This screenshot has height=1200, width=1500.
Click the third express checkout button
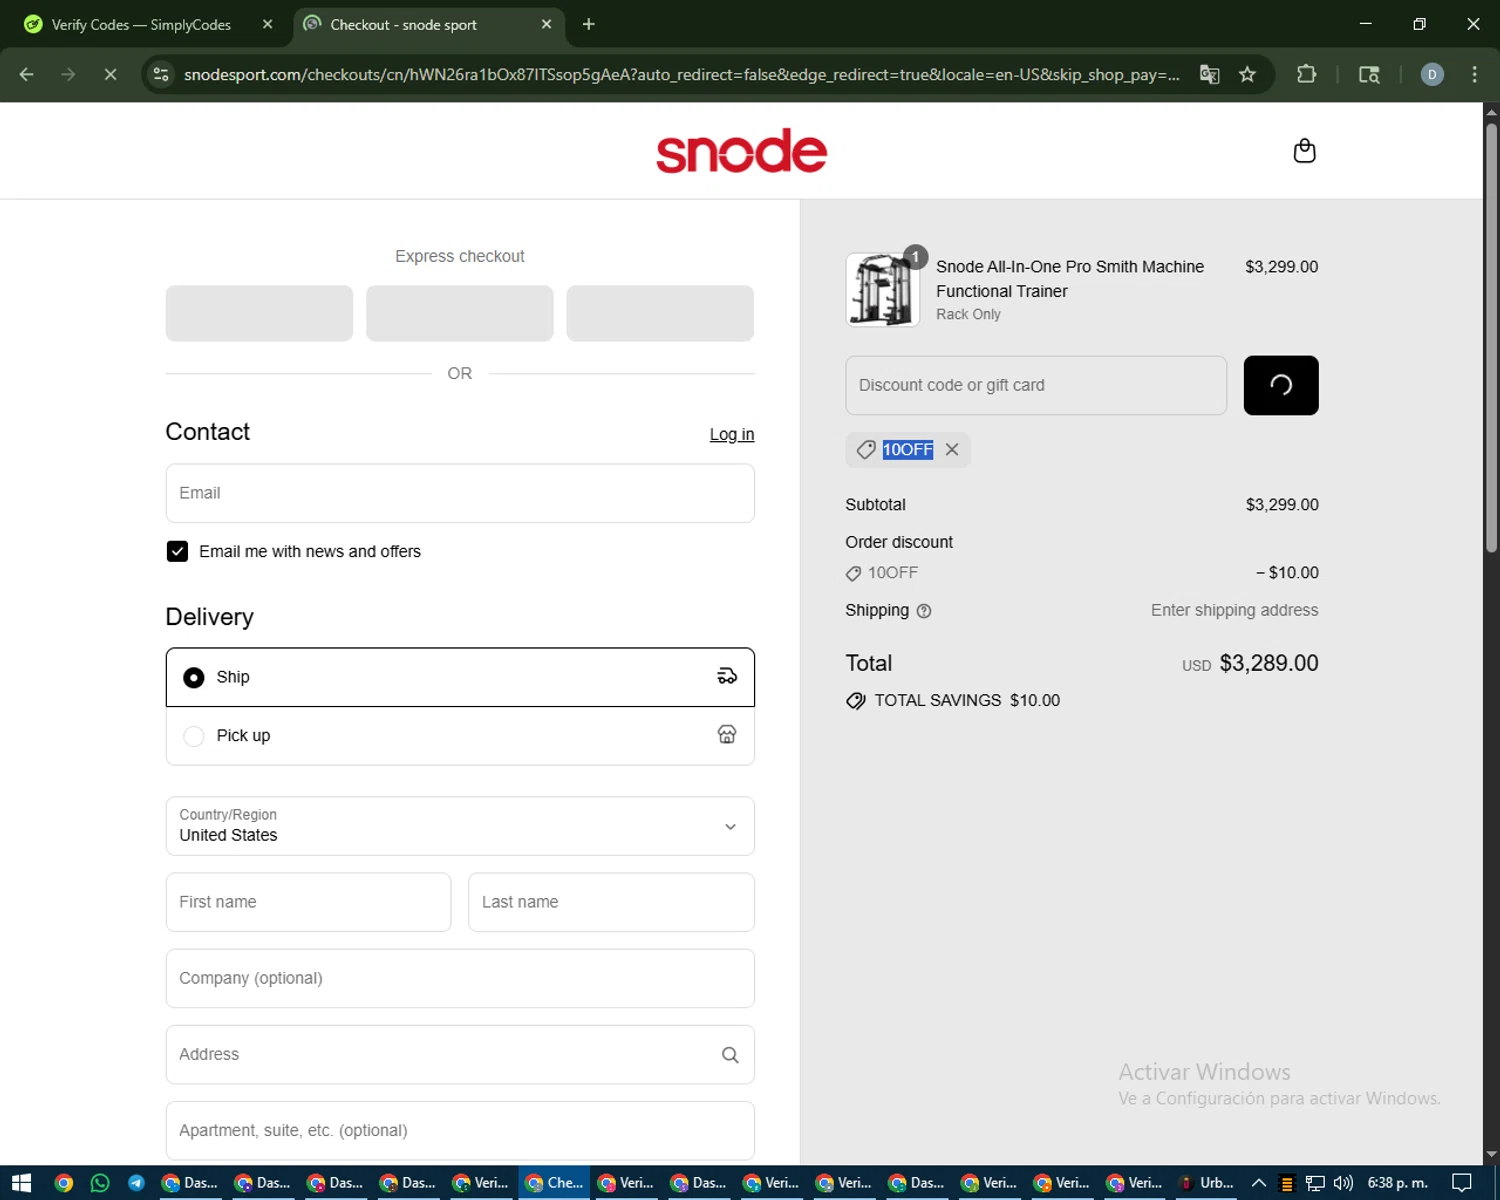pos(660,313)
